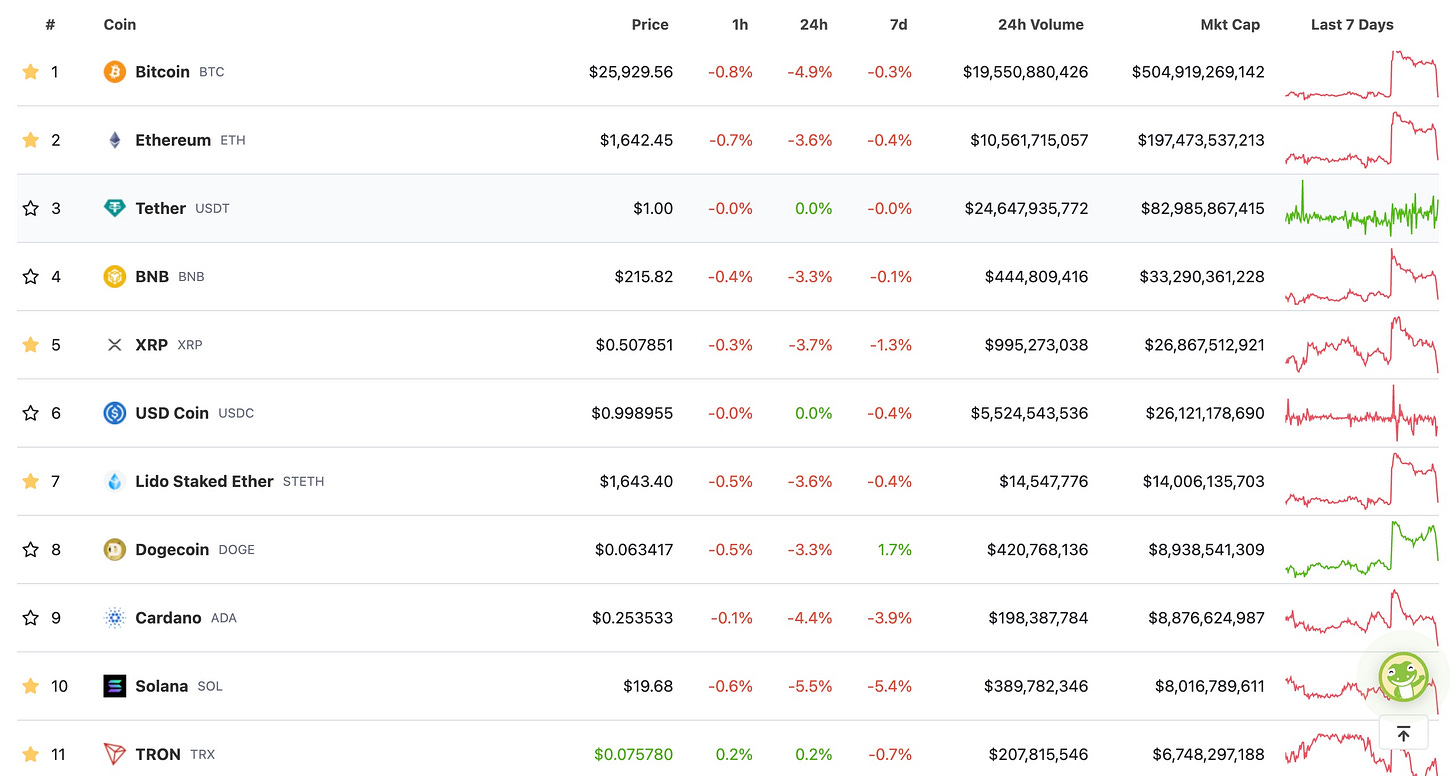The height and width of the screenshot is (776, 1456).
Task: Click Solana 24h change -5.5%
Action: coord(811,686)
